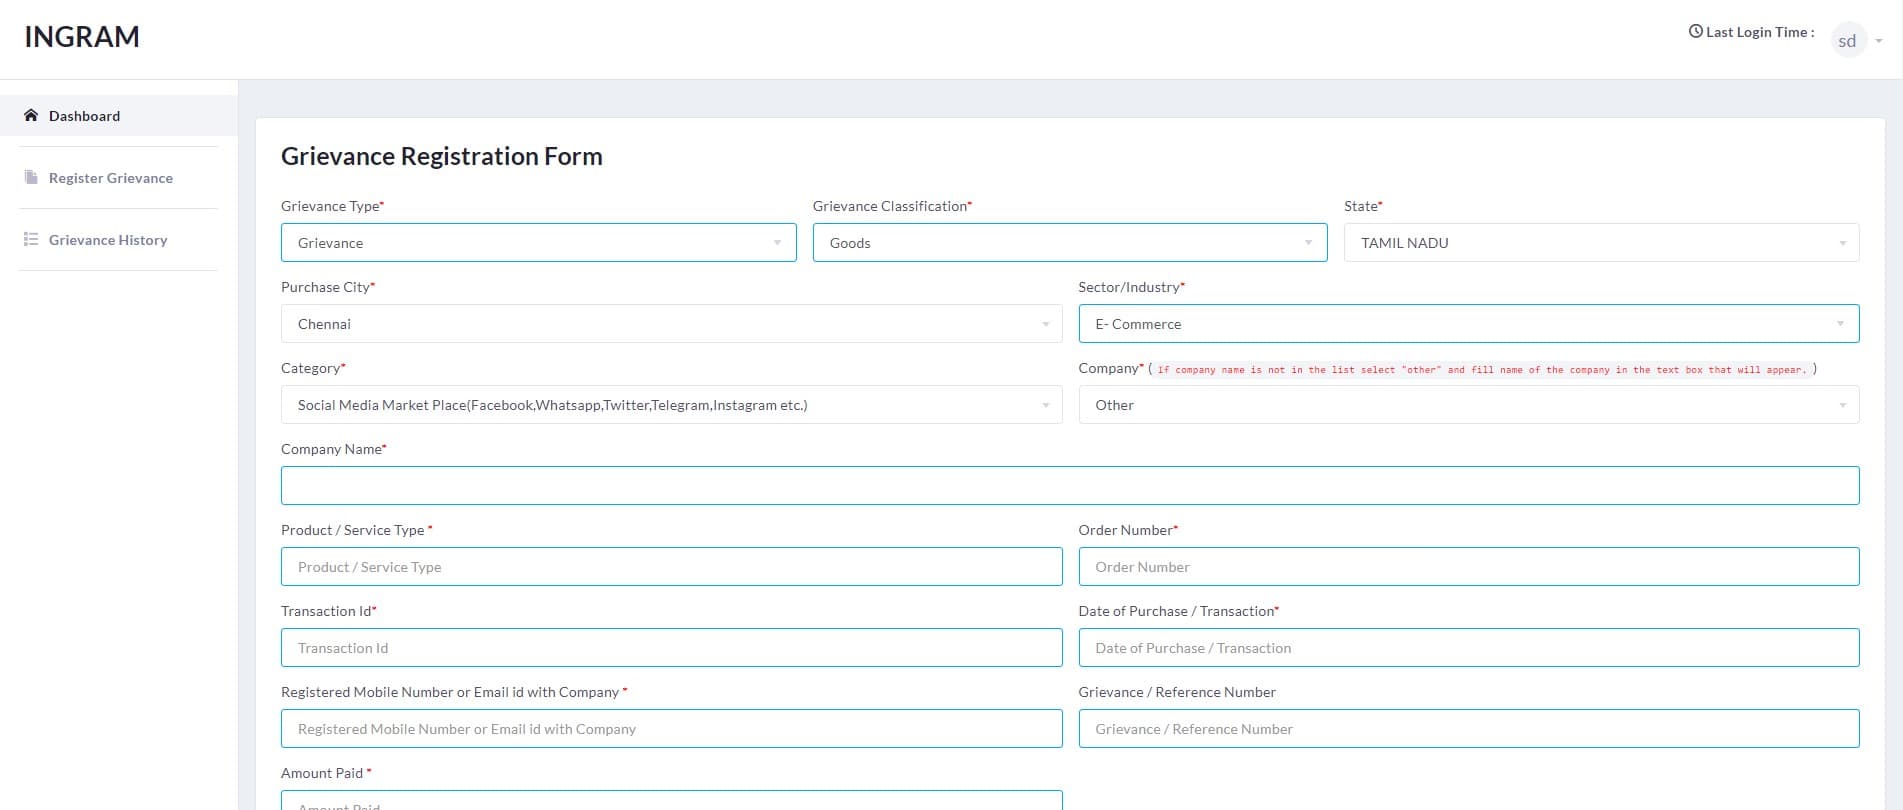This screenshot has width=1903, height=810.
Task: Open the State dropdown showing TAMIL NADU
Action: (1600, 243)
